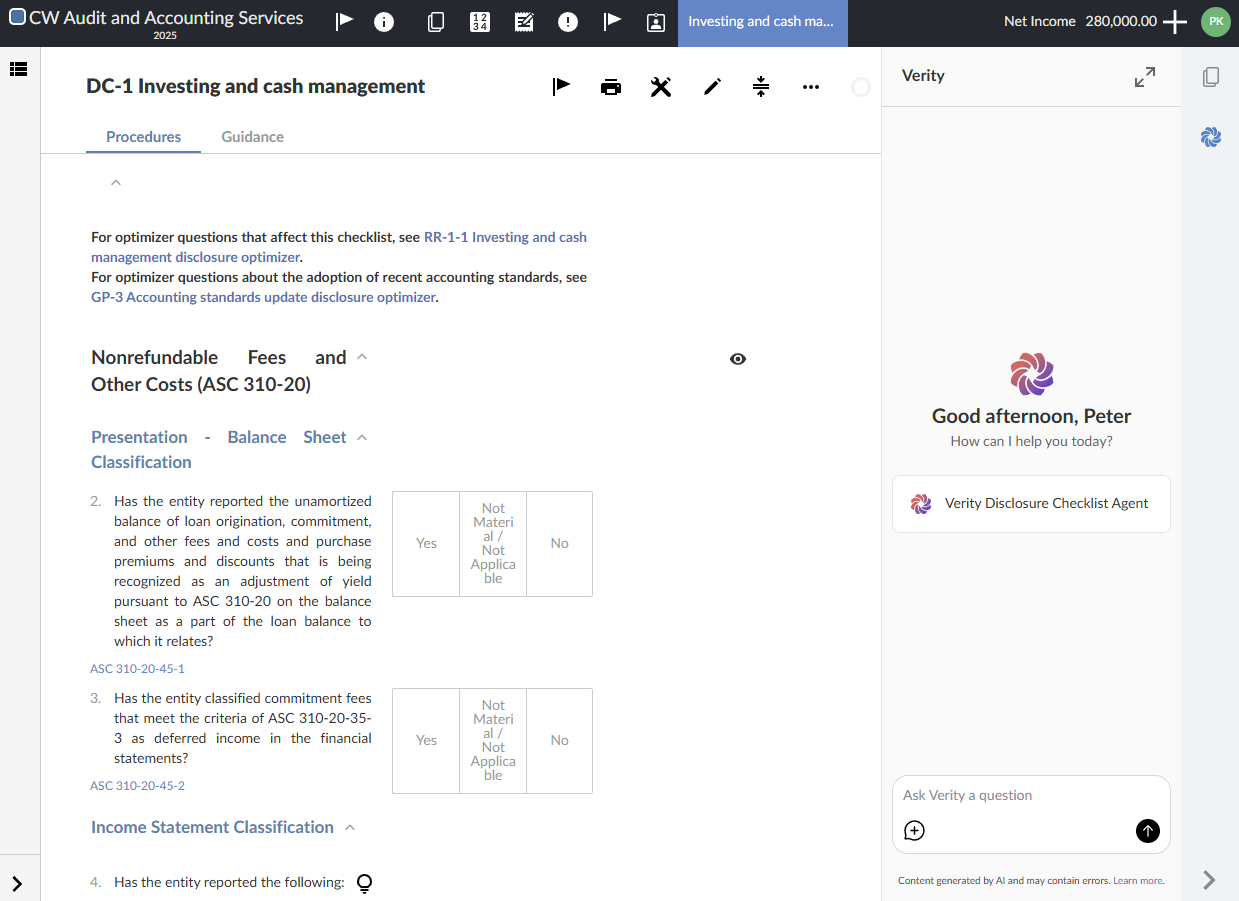Viewport: 1239px width, 901px height.
Task: Collapse Nonrefundable Fees and Other Costs section
Action: tap(362, 356)
